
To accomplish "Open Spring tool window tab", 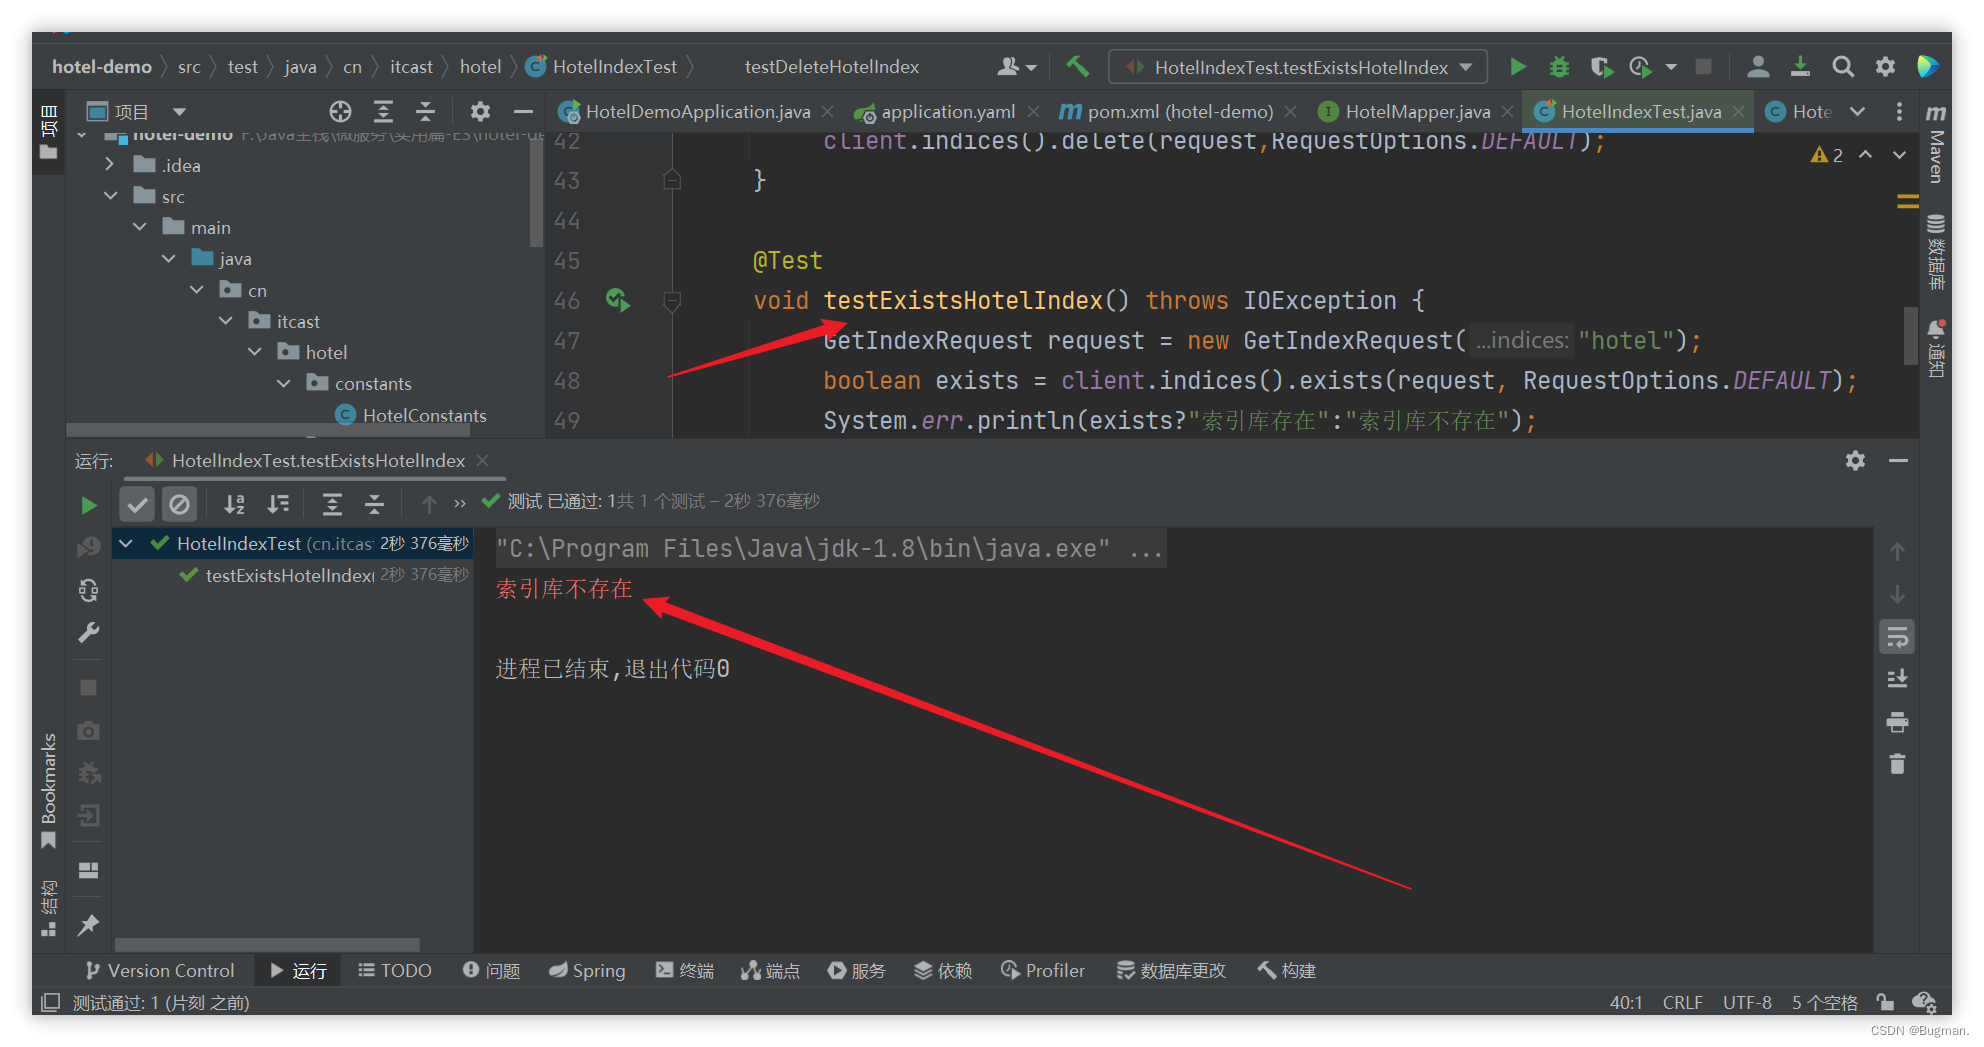I will pos(587,970).
